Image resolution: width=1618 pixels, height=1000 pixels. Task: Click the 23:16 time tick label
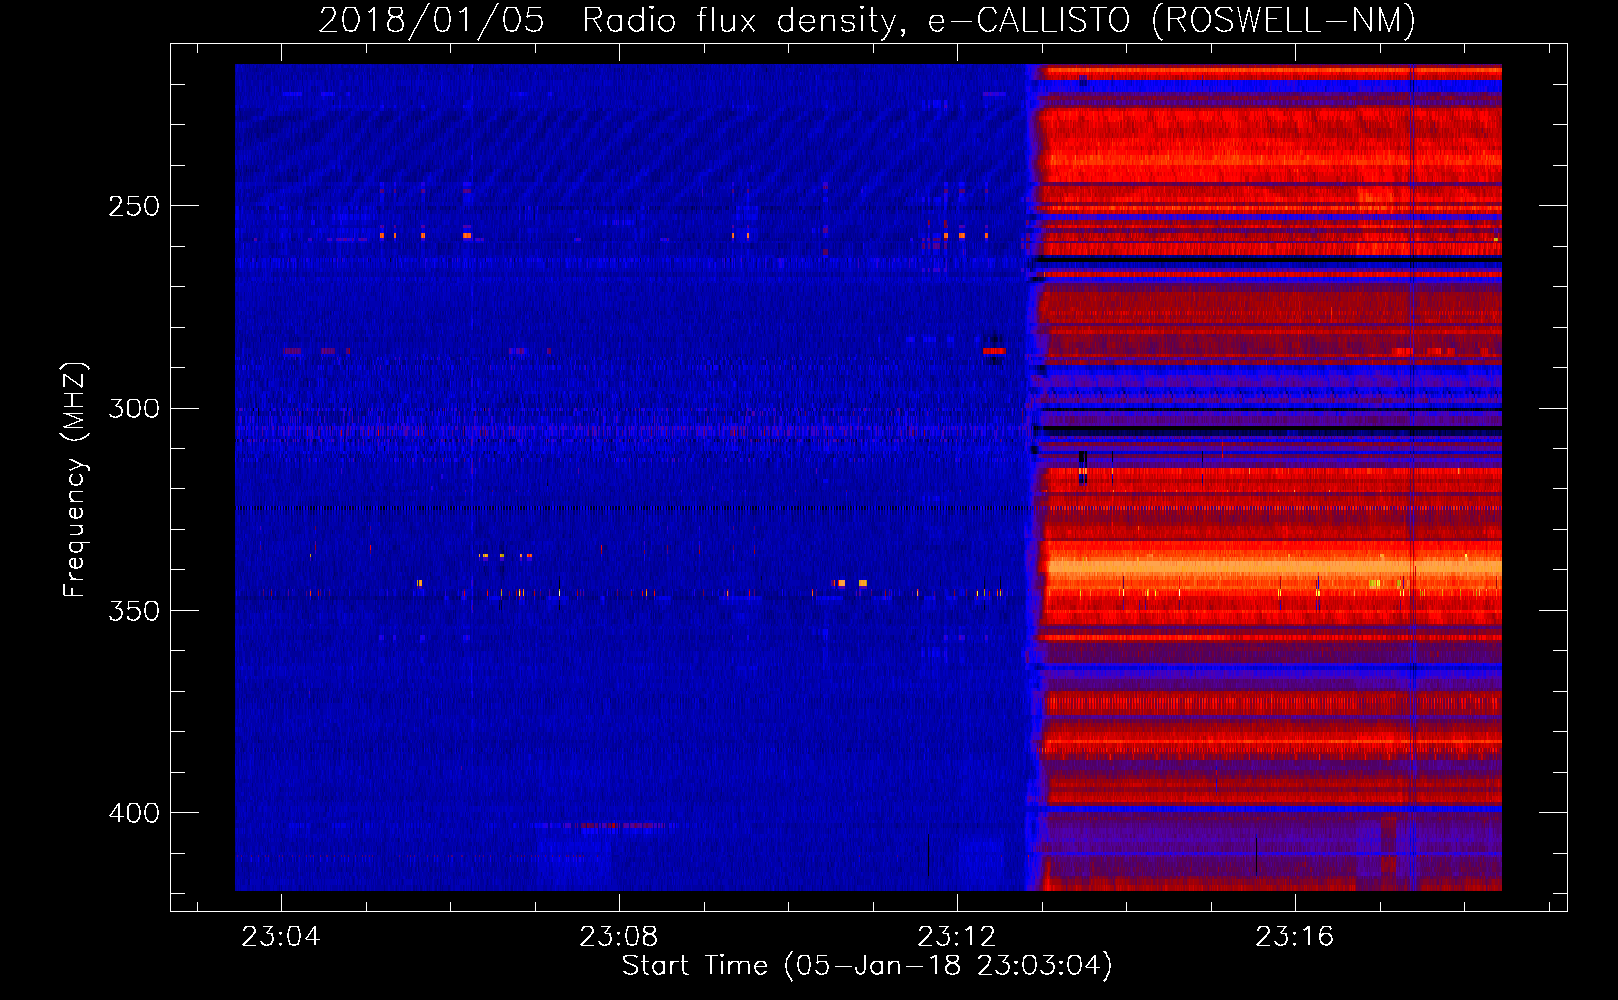pyautogui.click(x=1295, y=936)
